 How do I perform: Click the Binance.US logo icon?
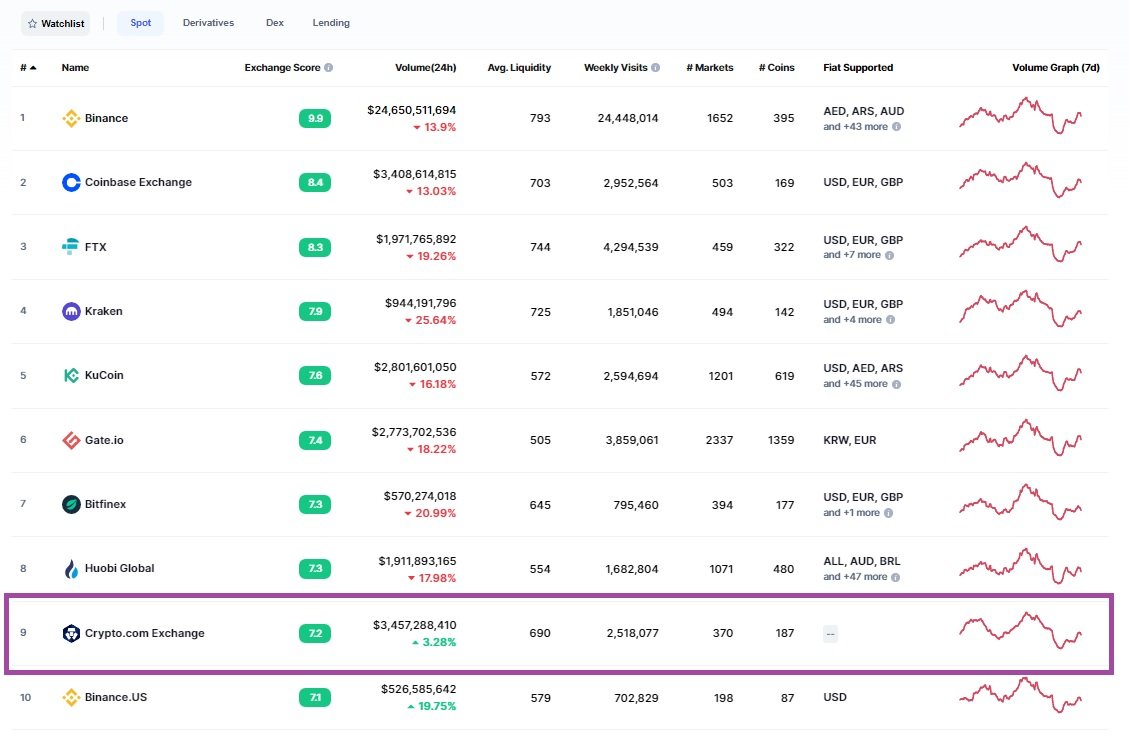click(x=71, y=697)
